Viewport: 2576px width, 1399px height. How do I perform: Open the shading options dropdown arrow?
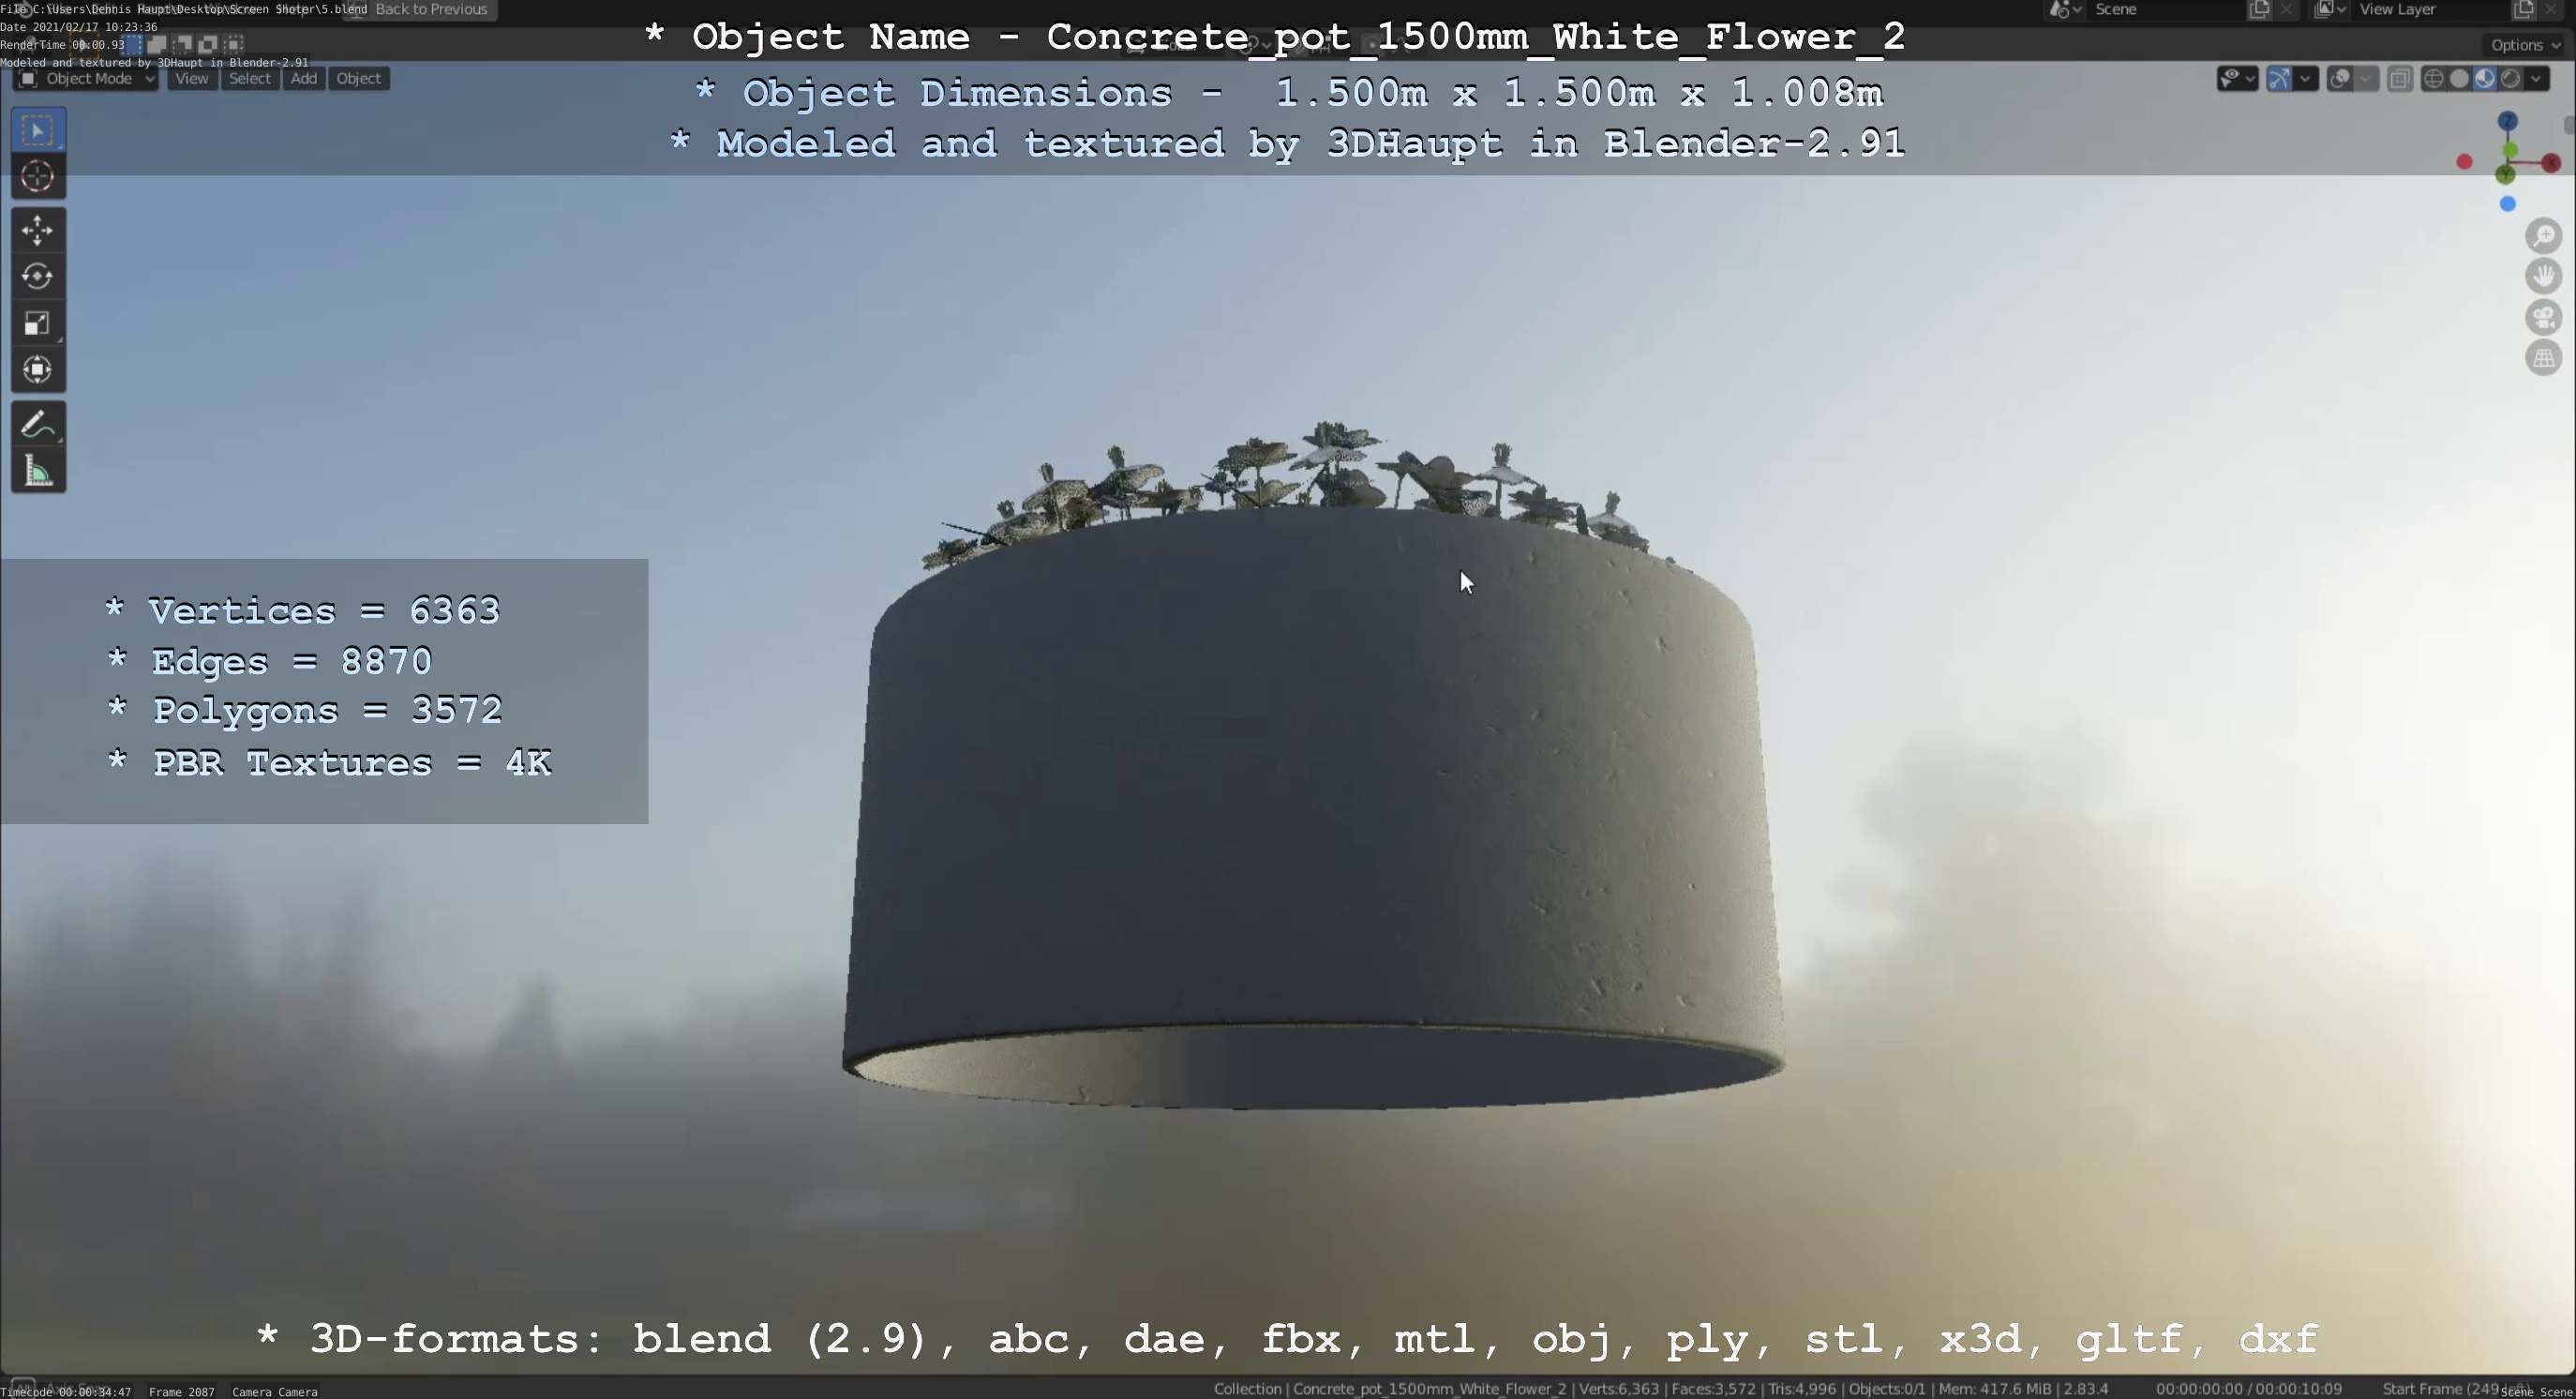point(2537,79)
